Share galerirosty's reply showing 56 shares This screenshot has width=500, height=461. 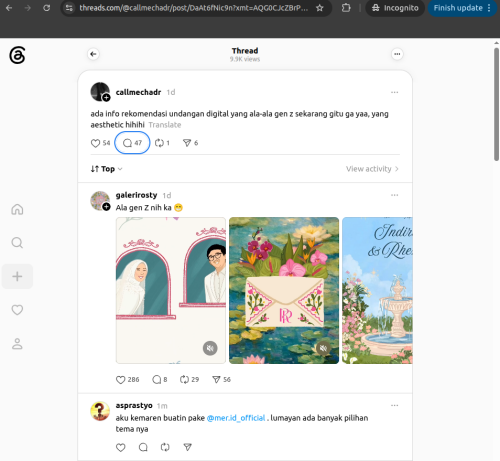click(222, 380)
